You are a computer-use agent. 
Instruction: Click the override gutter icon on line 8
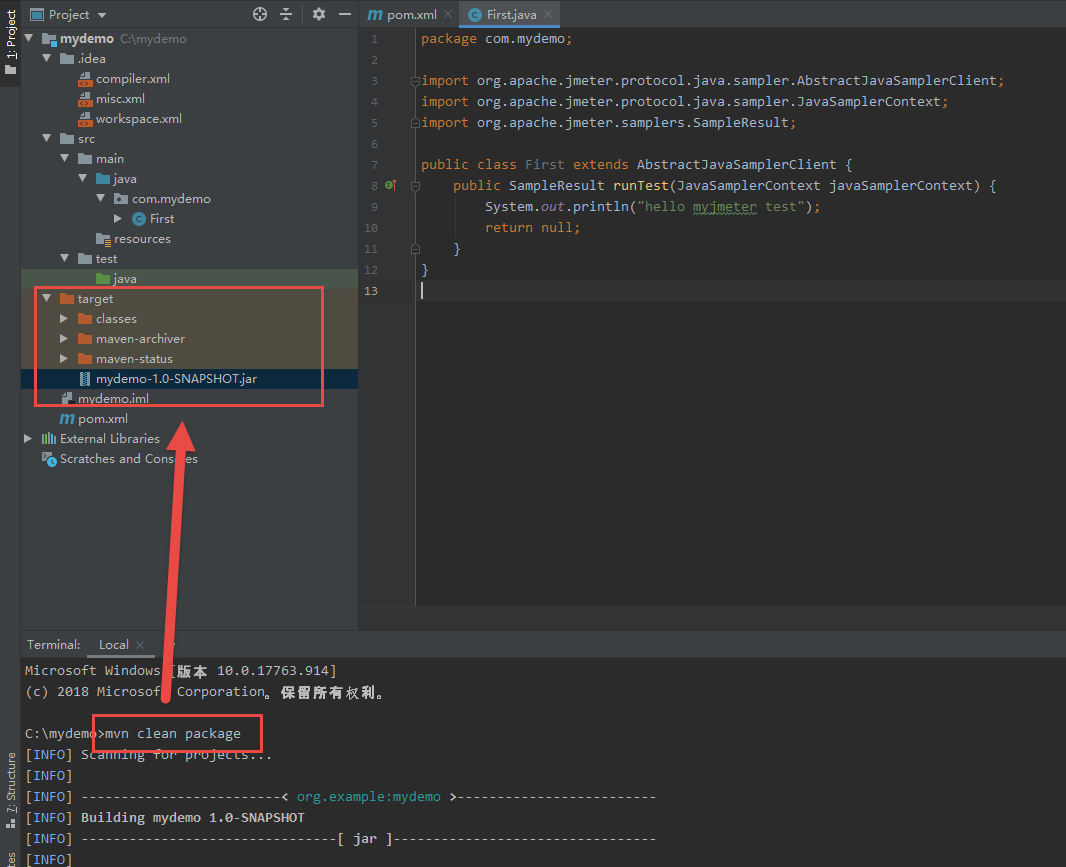pyautogui.click(x=391, y=185)
